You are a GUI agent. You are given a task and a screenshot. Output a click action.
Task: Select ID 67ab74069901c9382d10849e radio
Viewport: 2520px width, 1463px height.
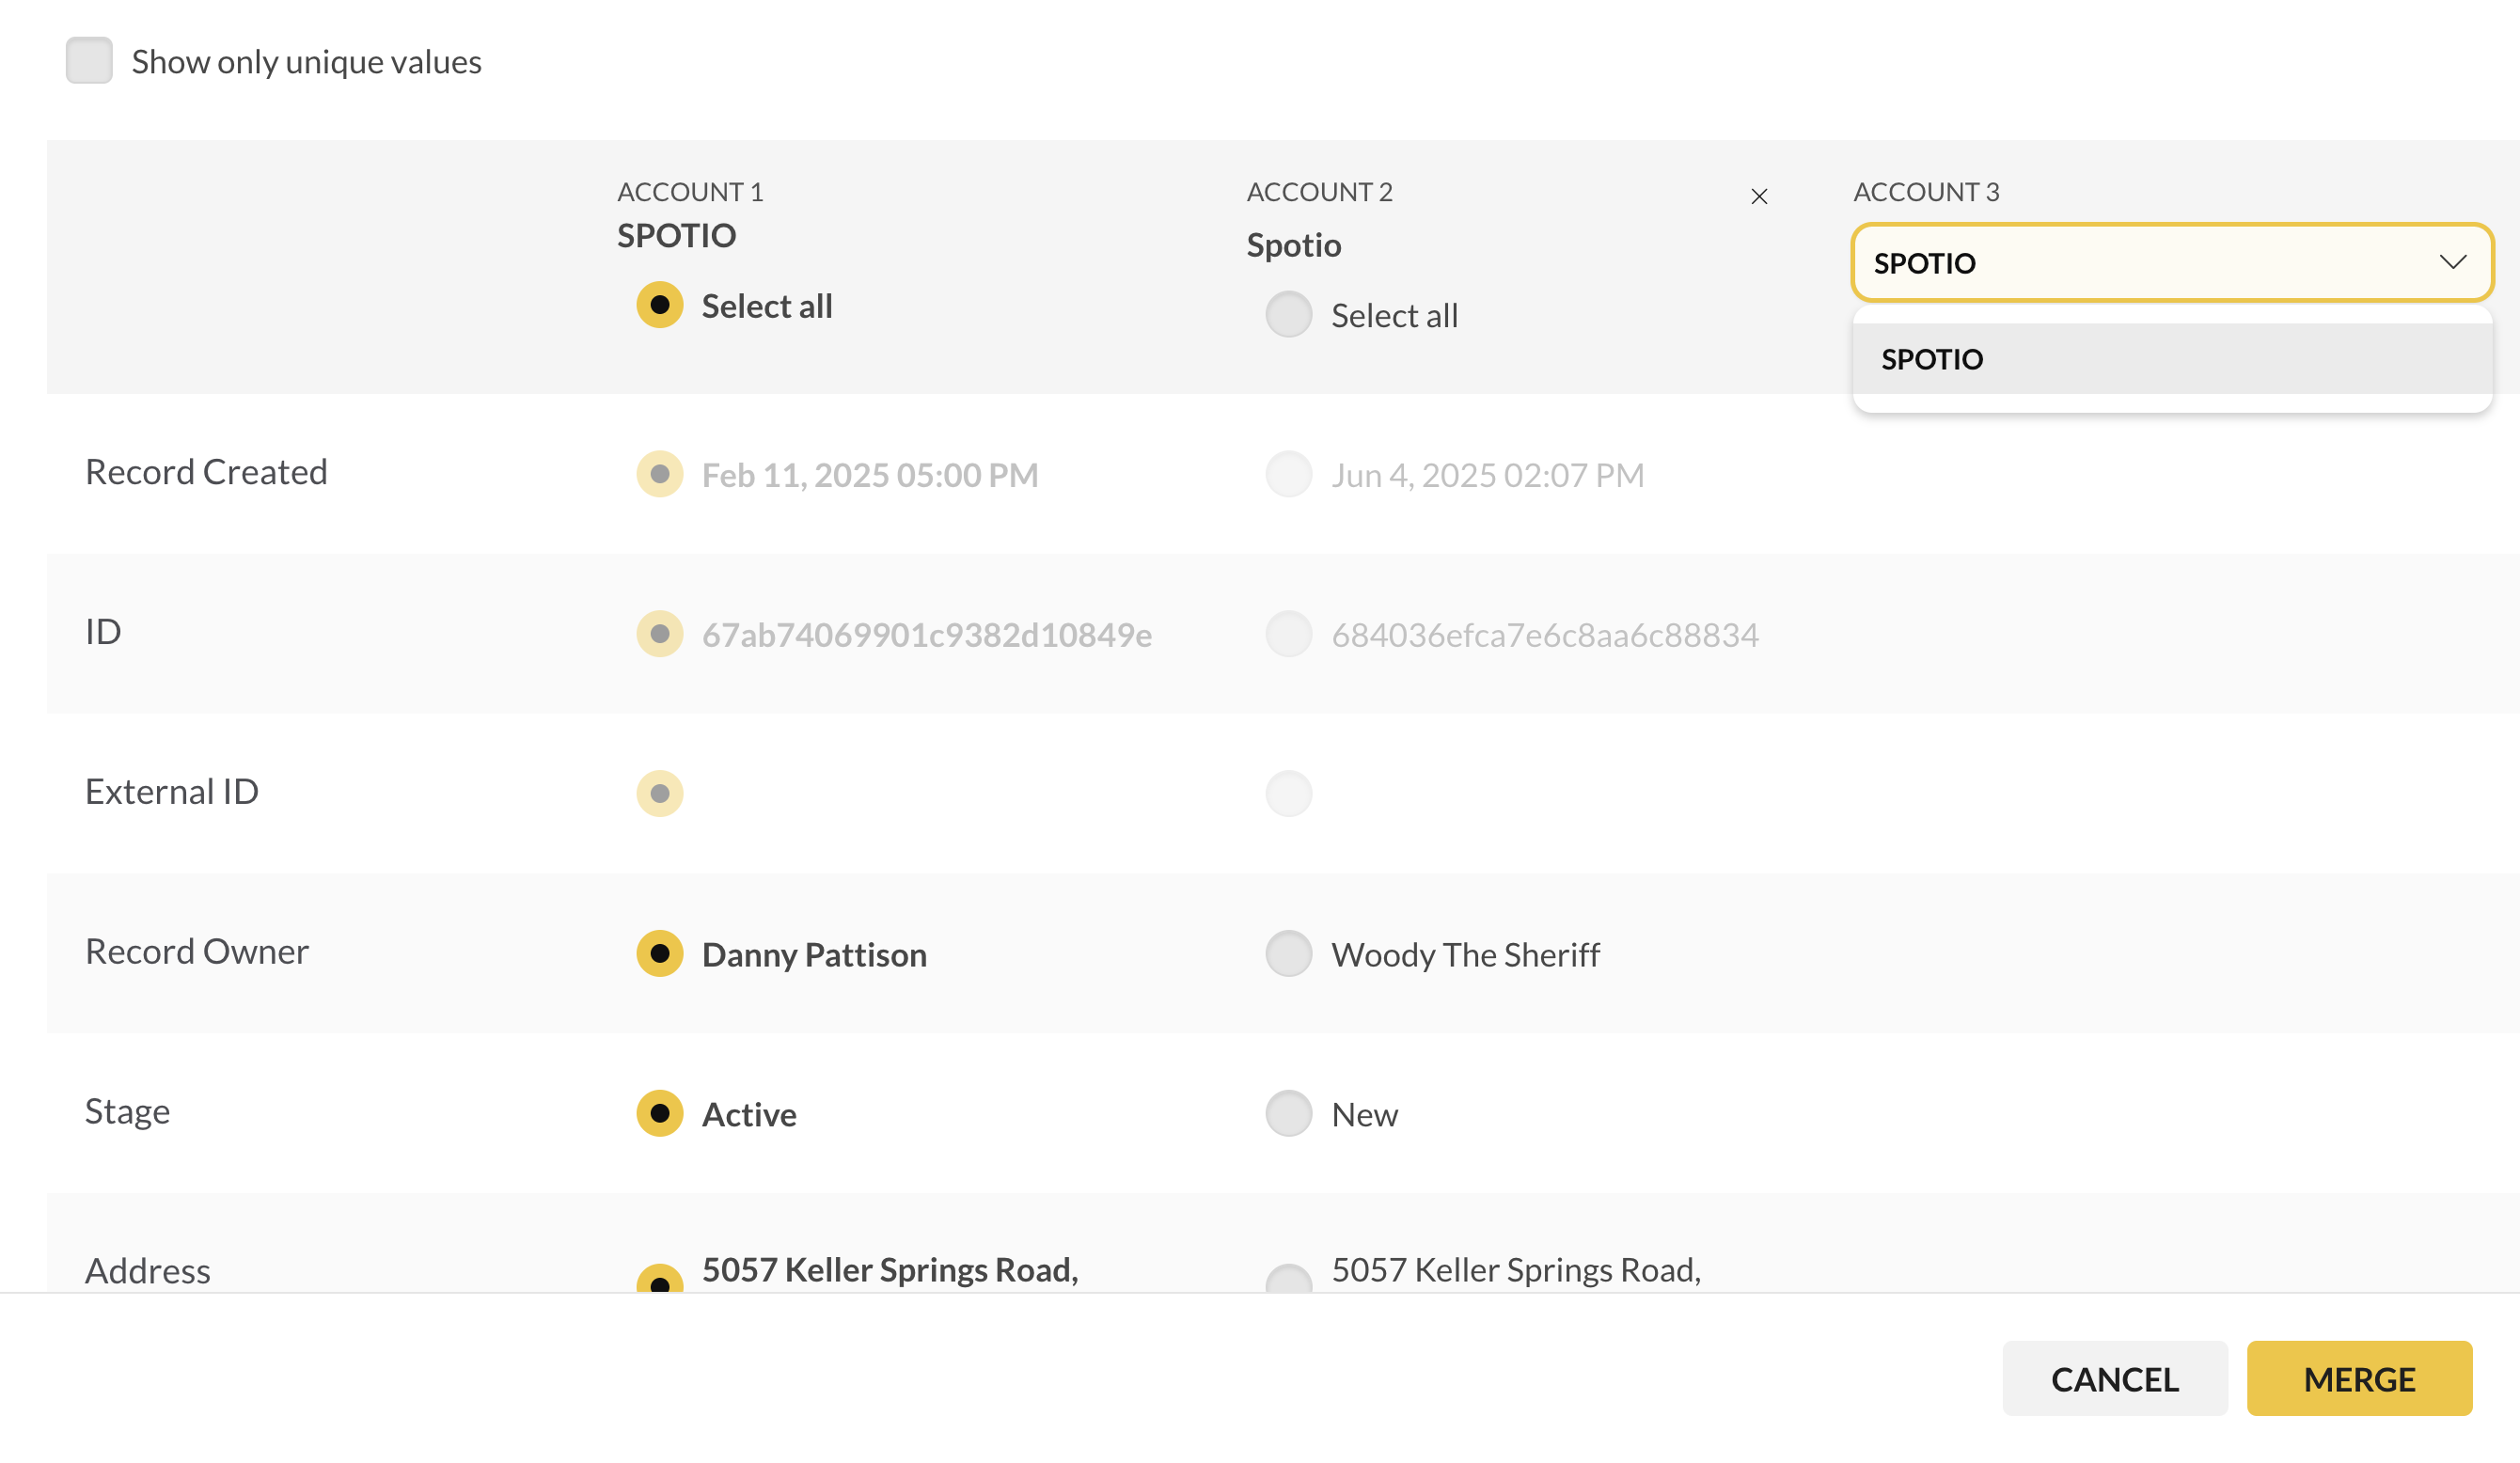660,634
